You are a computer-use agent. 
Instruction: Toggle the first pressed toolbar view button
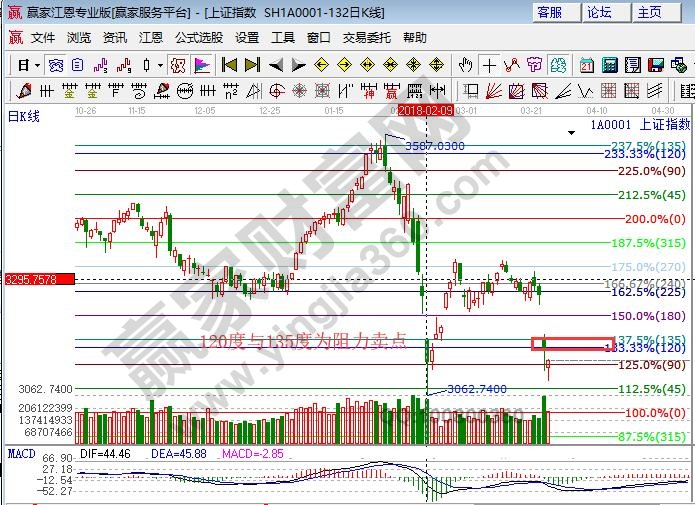(x=56, y=65)
